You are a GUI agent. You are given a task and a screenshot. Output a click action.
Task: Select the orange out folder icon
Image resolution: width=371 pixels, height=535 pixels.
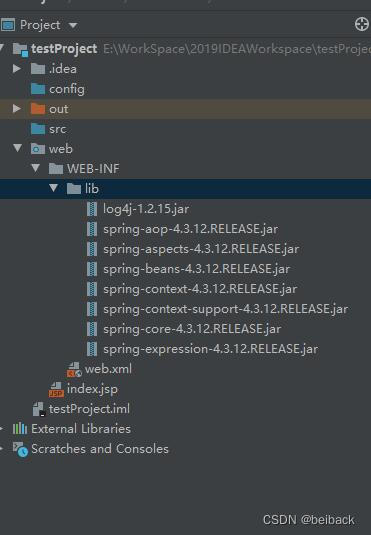pyautogui.click(x=38, y=109)
